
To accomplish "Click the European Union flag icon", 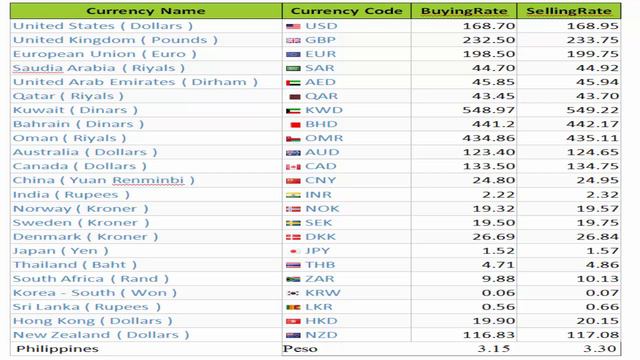I will coord(293,54).
